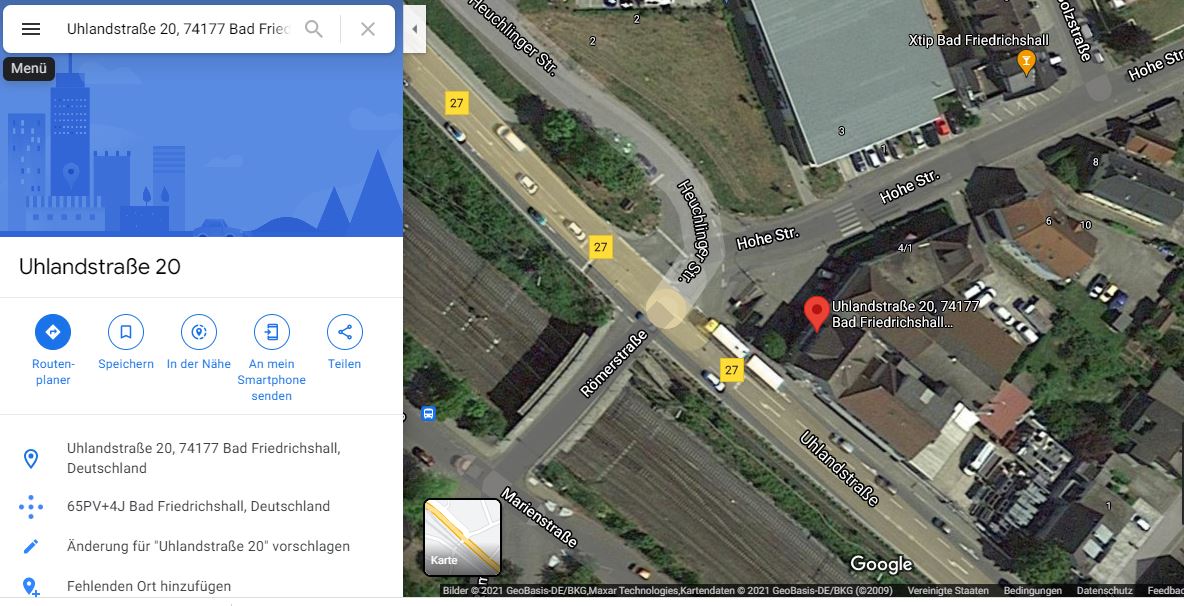The height and width of the screenshot is (606, 1184).
Task: Click the search magnifier icon
Action: click(x=313, y=29)
